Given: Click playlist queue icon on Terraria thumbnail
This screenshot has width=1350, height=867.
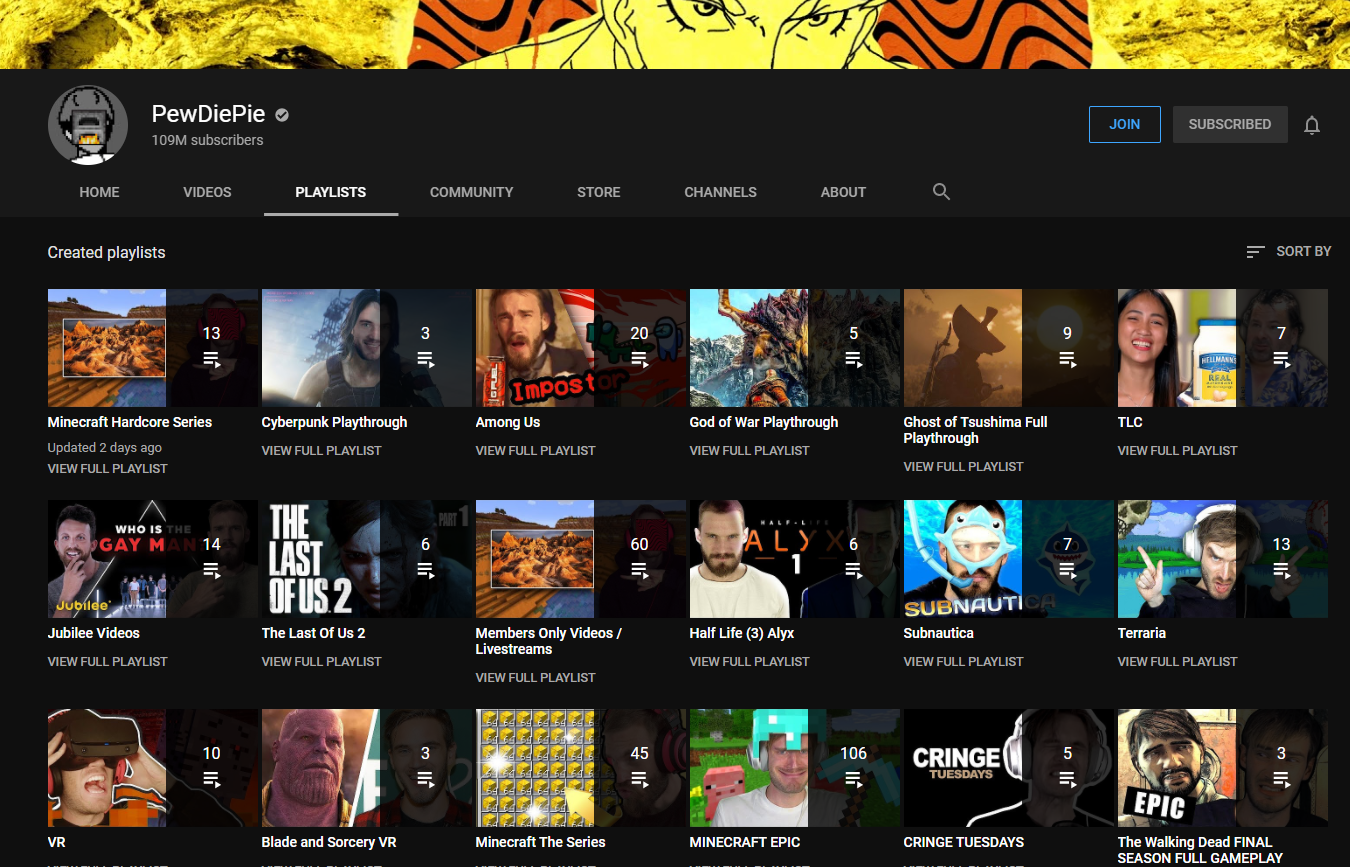Looking at the screenshot, I should click(x=1281, y=569).
